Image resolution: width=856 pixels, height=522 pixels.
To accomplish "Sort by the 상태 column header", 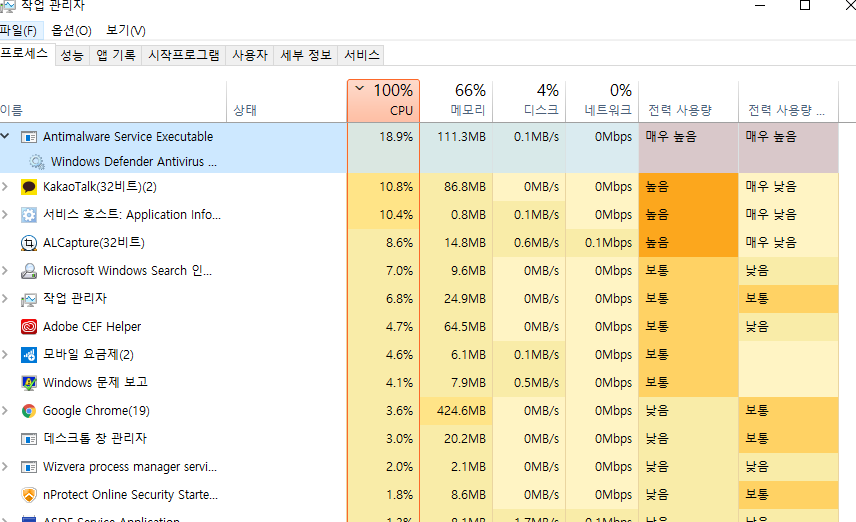I will coord(287,101).
